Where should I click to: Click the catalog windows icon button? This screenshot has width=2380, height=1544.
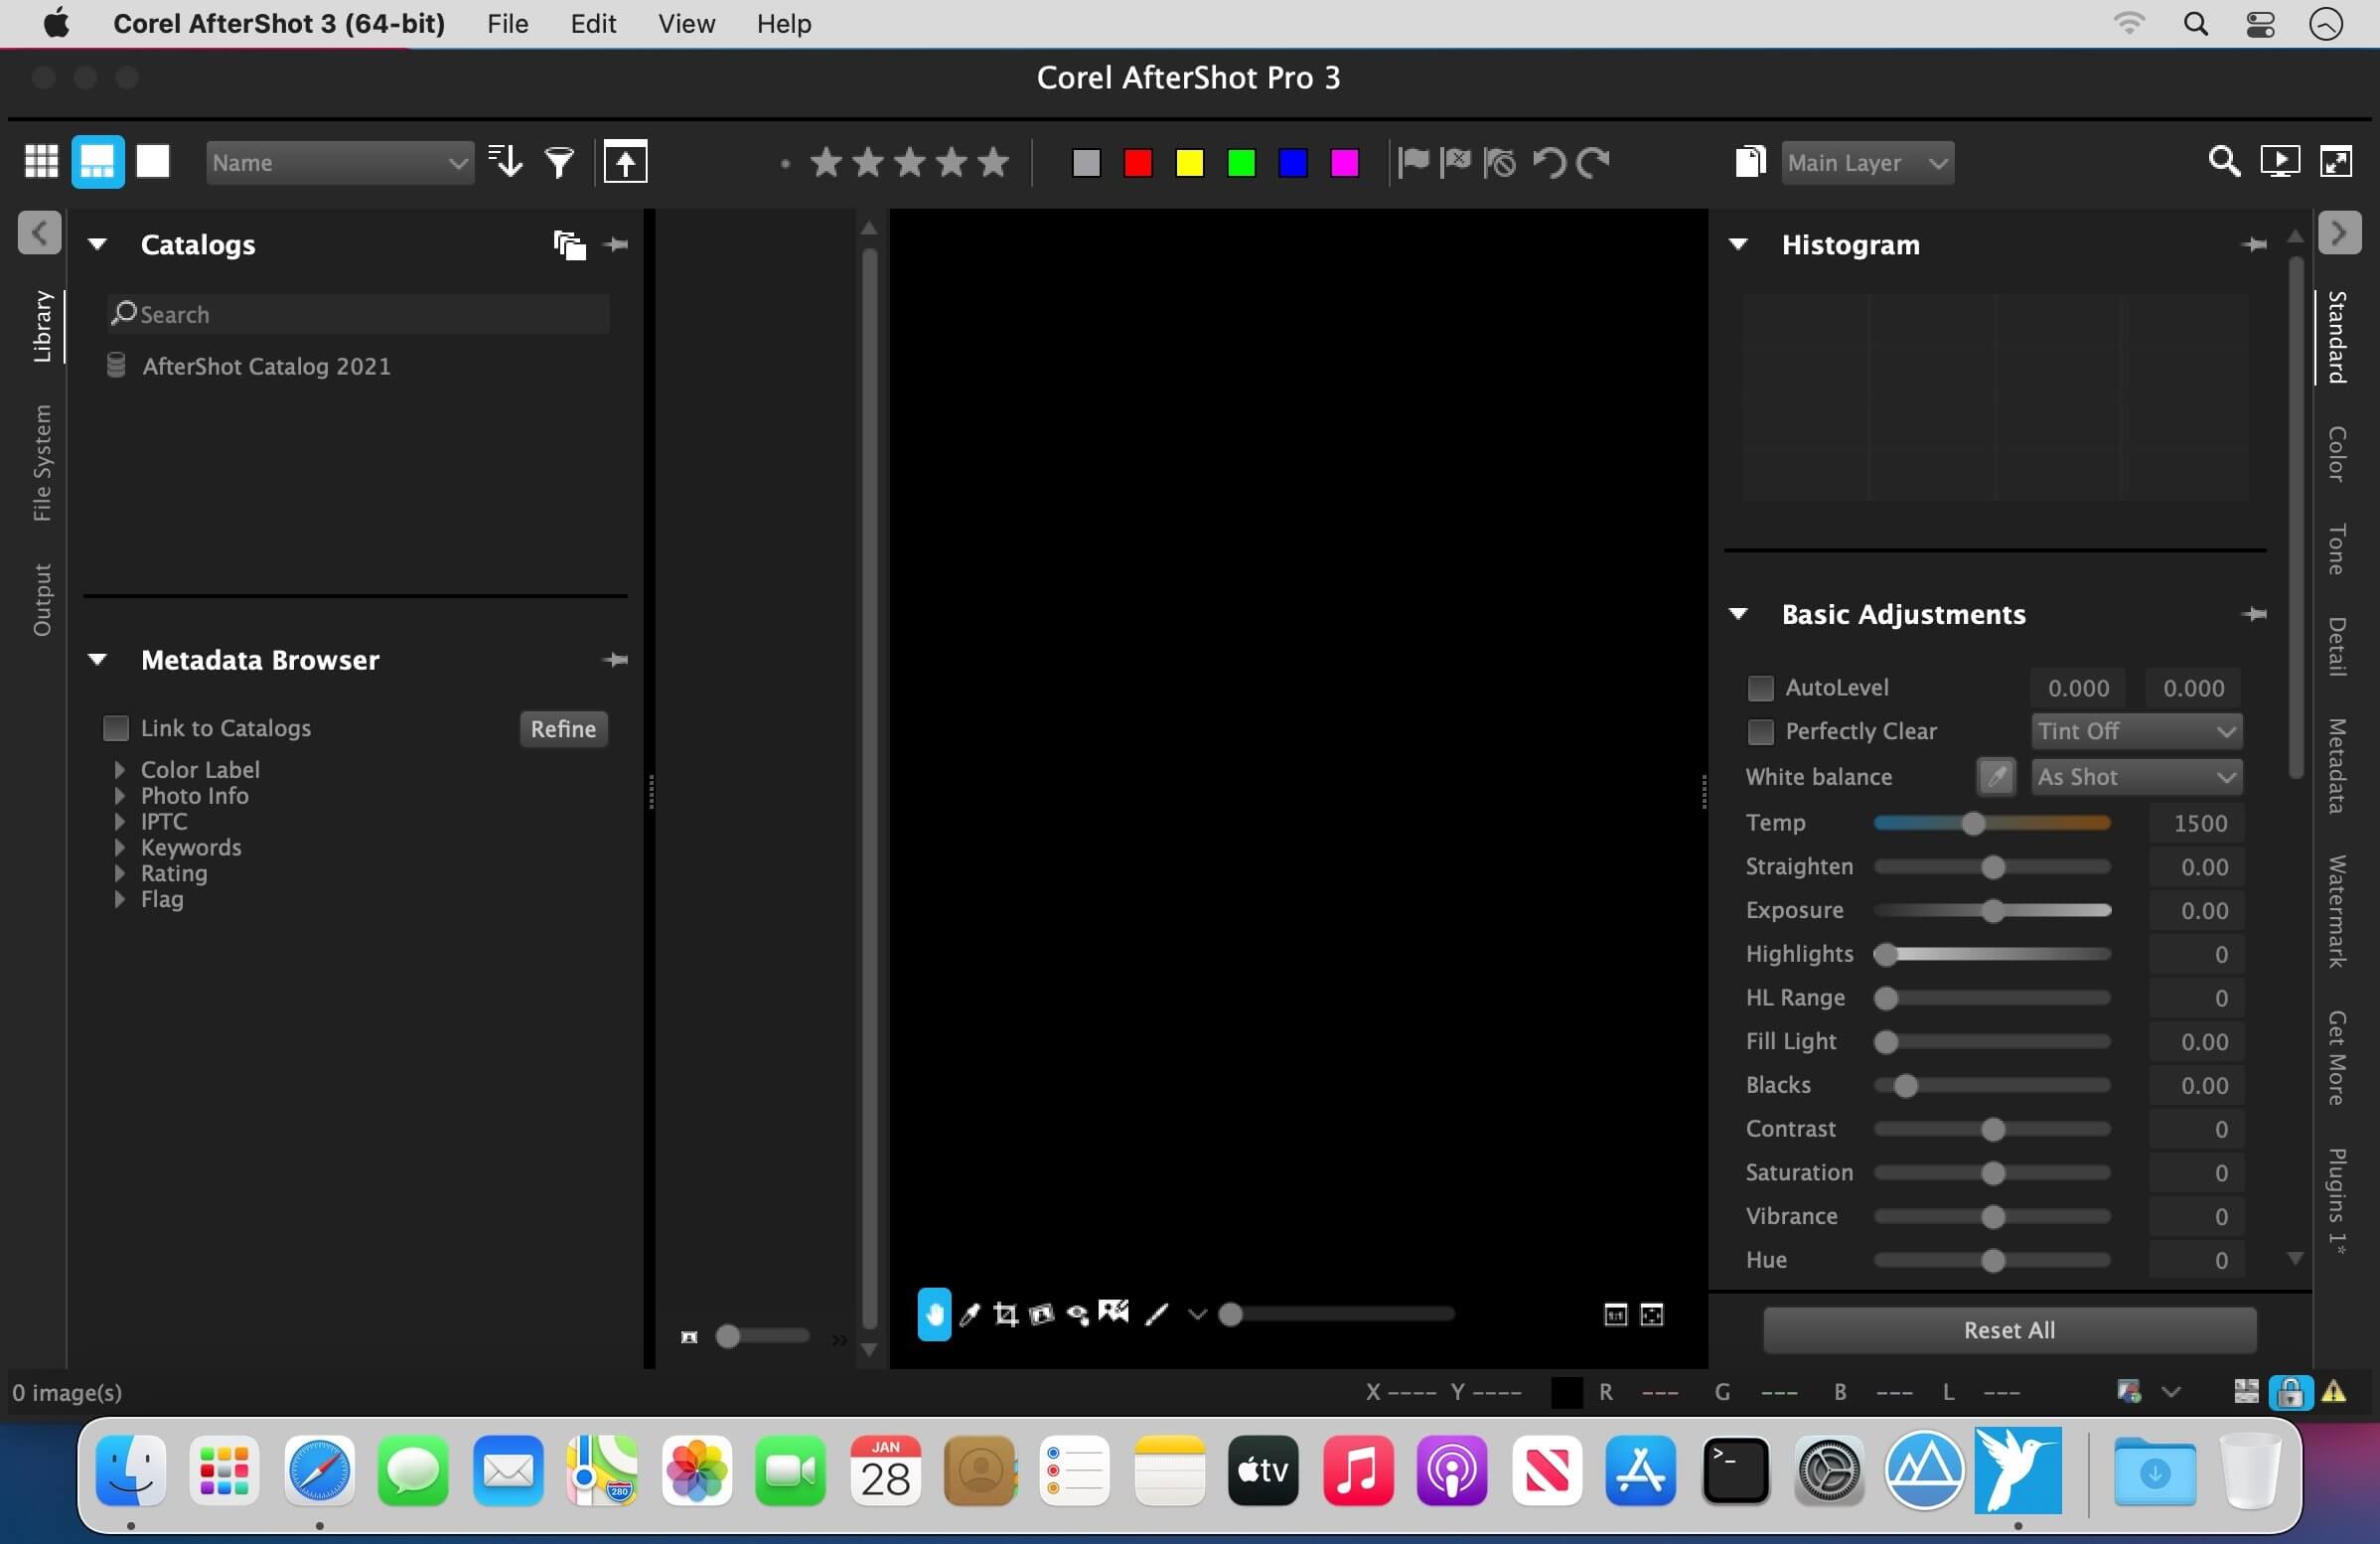click(569, 244)
